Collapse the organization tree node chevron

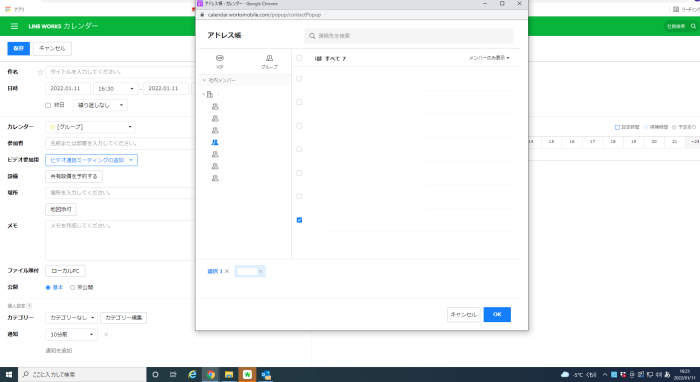tap(204, 95)
